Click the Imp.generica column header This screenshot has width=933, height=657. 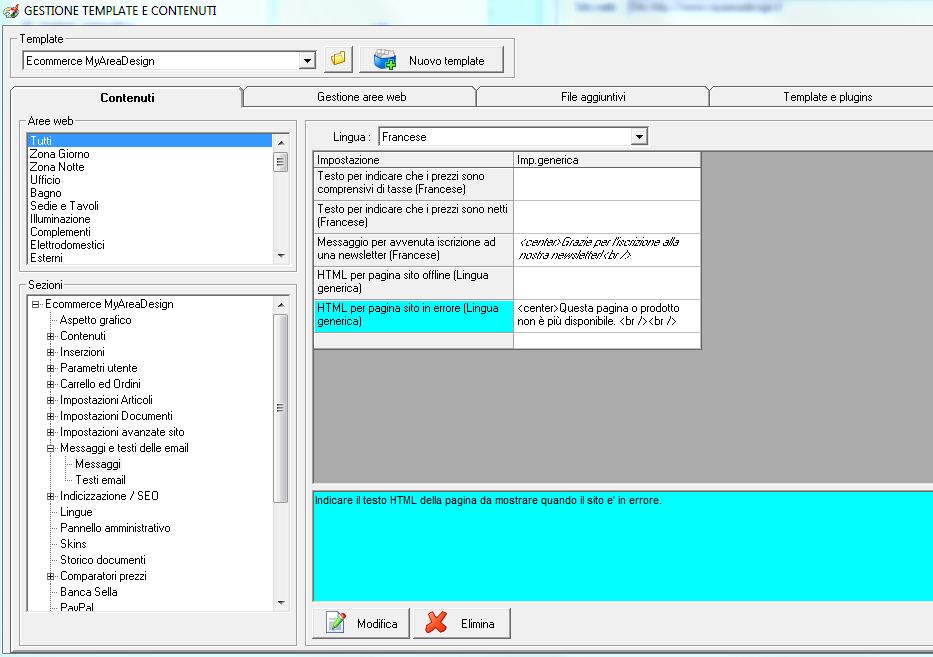coord(607,160)
